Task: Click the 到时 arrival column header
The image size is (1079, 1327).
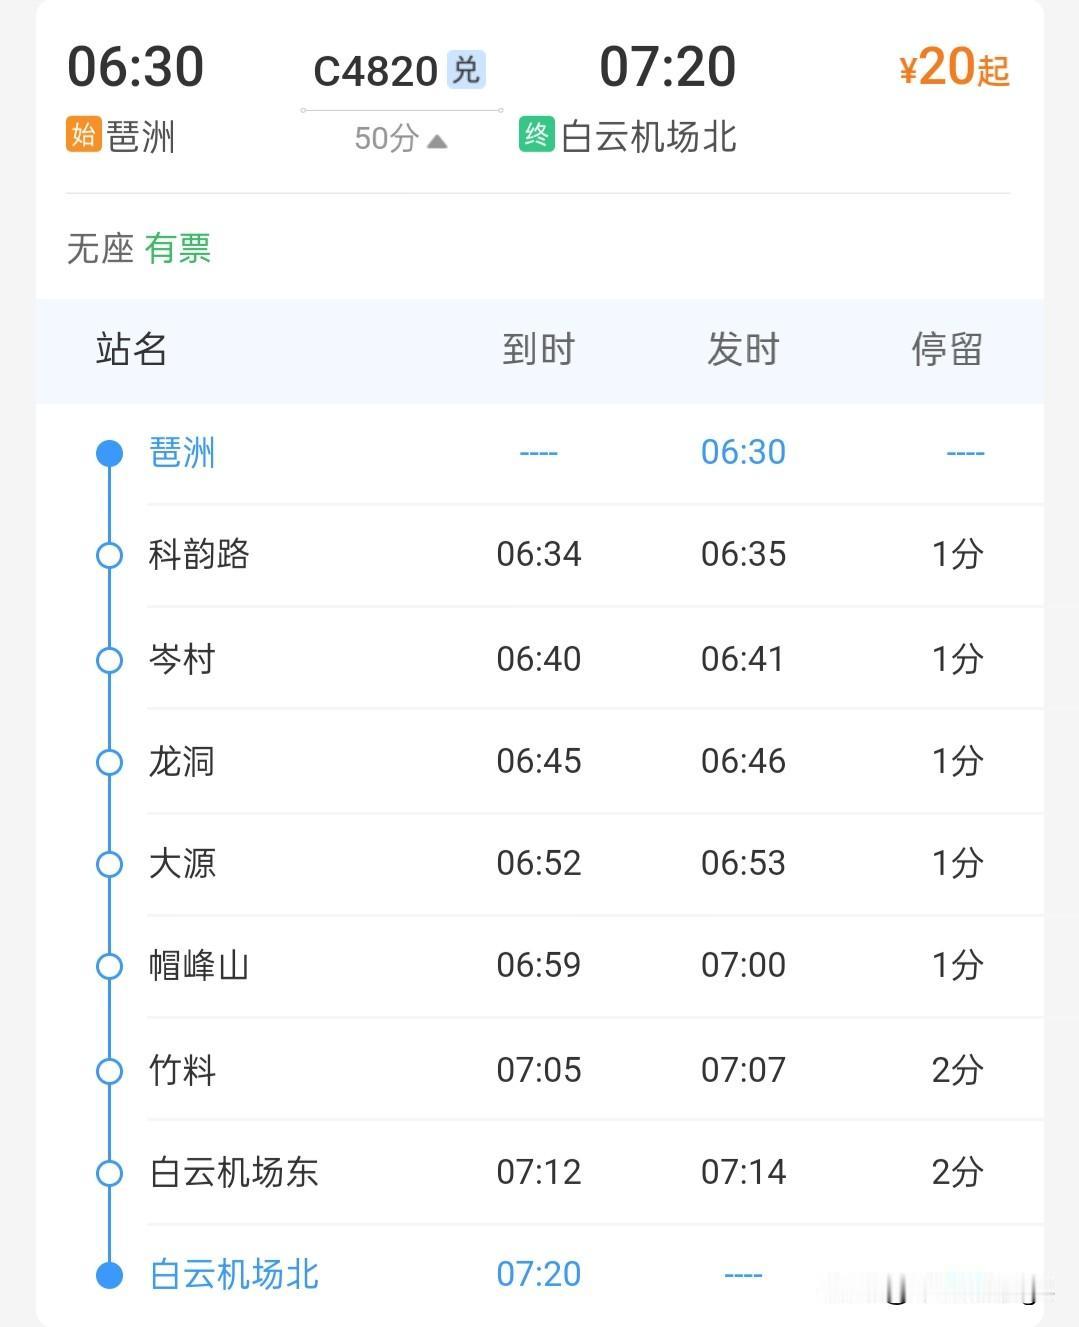Action: [539, 350]
